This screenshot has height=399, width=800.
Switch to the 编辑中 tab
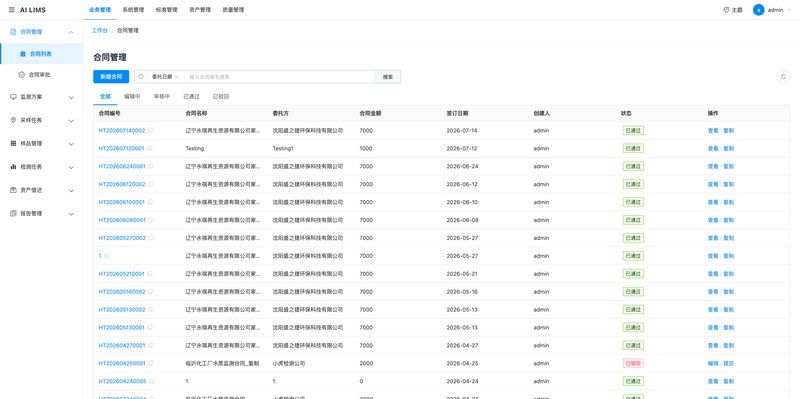pyautogui.click(x=132, y=96)
